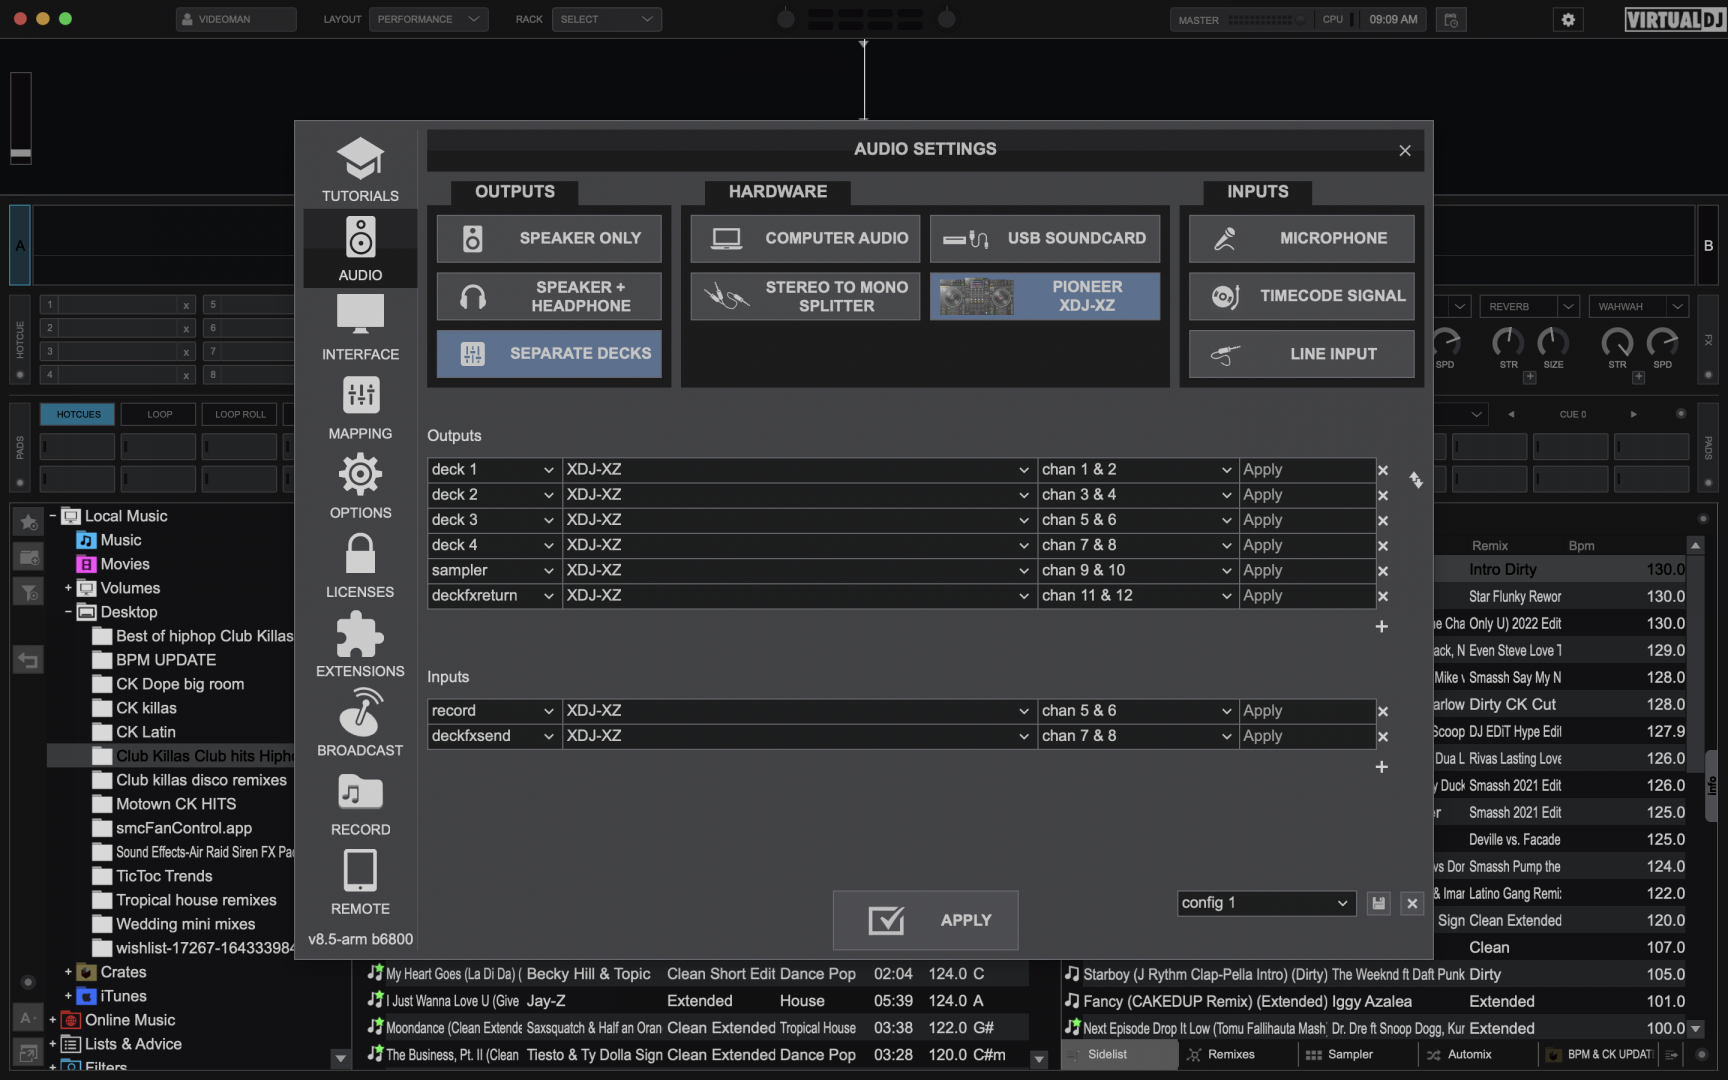The height and width of the screenshot is (1080, 1728).
Task: Adjust the master level meter slider
Action: pyautogui.click(x=1268, y=19)
